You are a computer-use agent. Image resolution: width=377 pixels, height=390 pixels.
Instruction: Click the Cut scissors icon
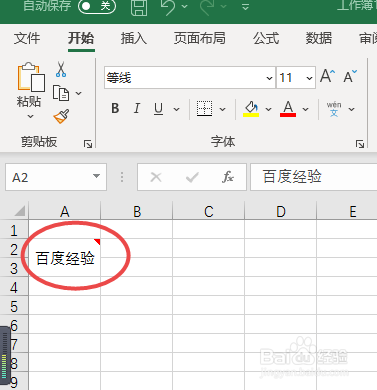pos(61,69)
